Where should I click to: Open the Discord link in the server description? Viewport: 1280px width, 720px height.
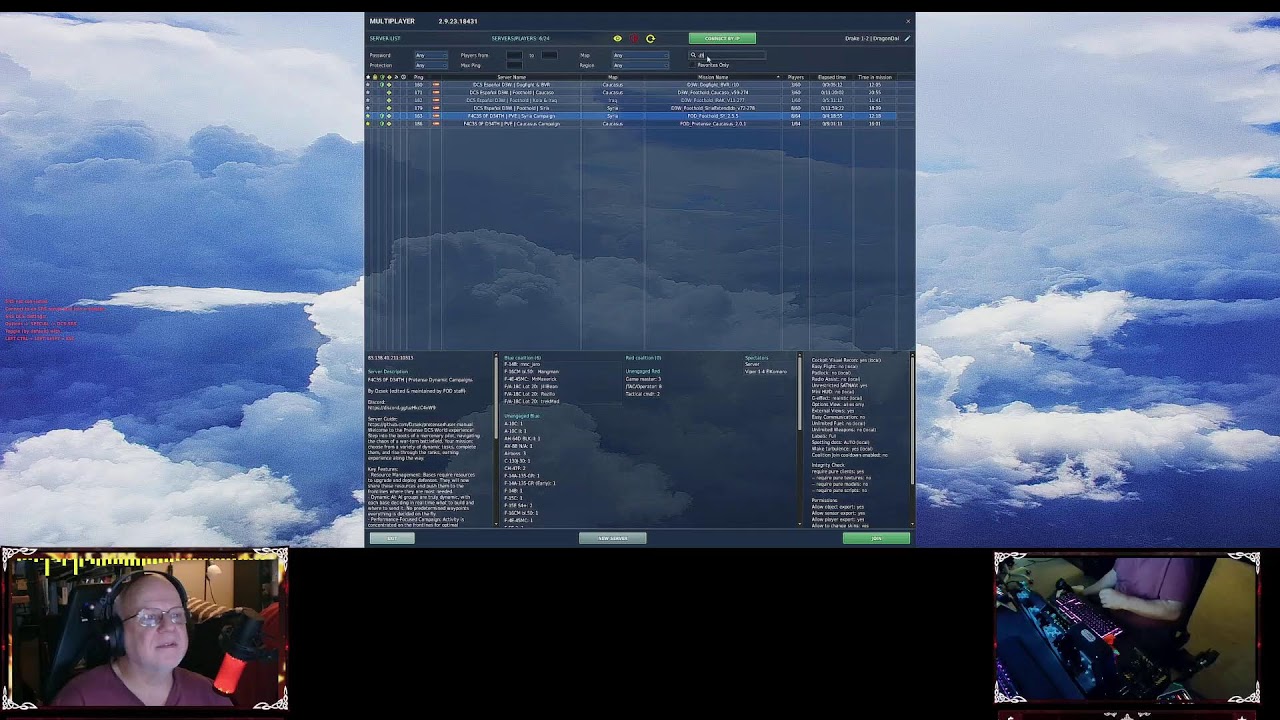point(402,407)
